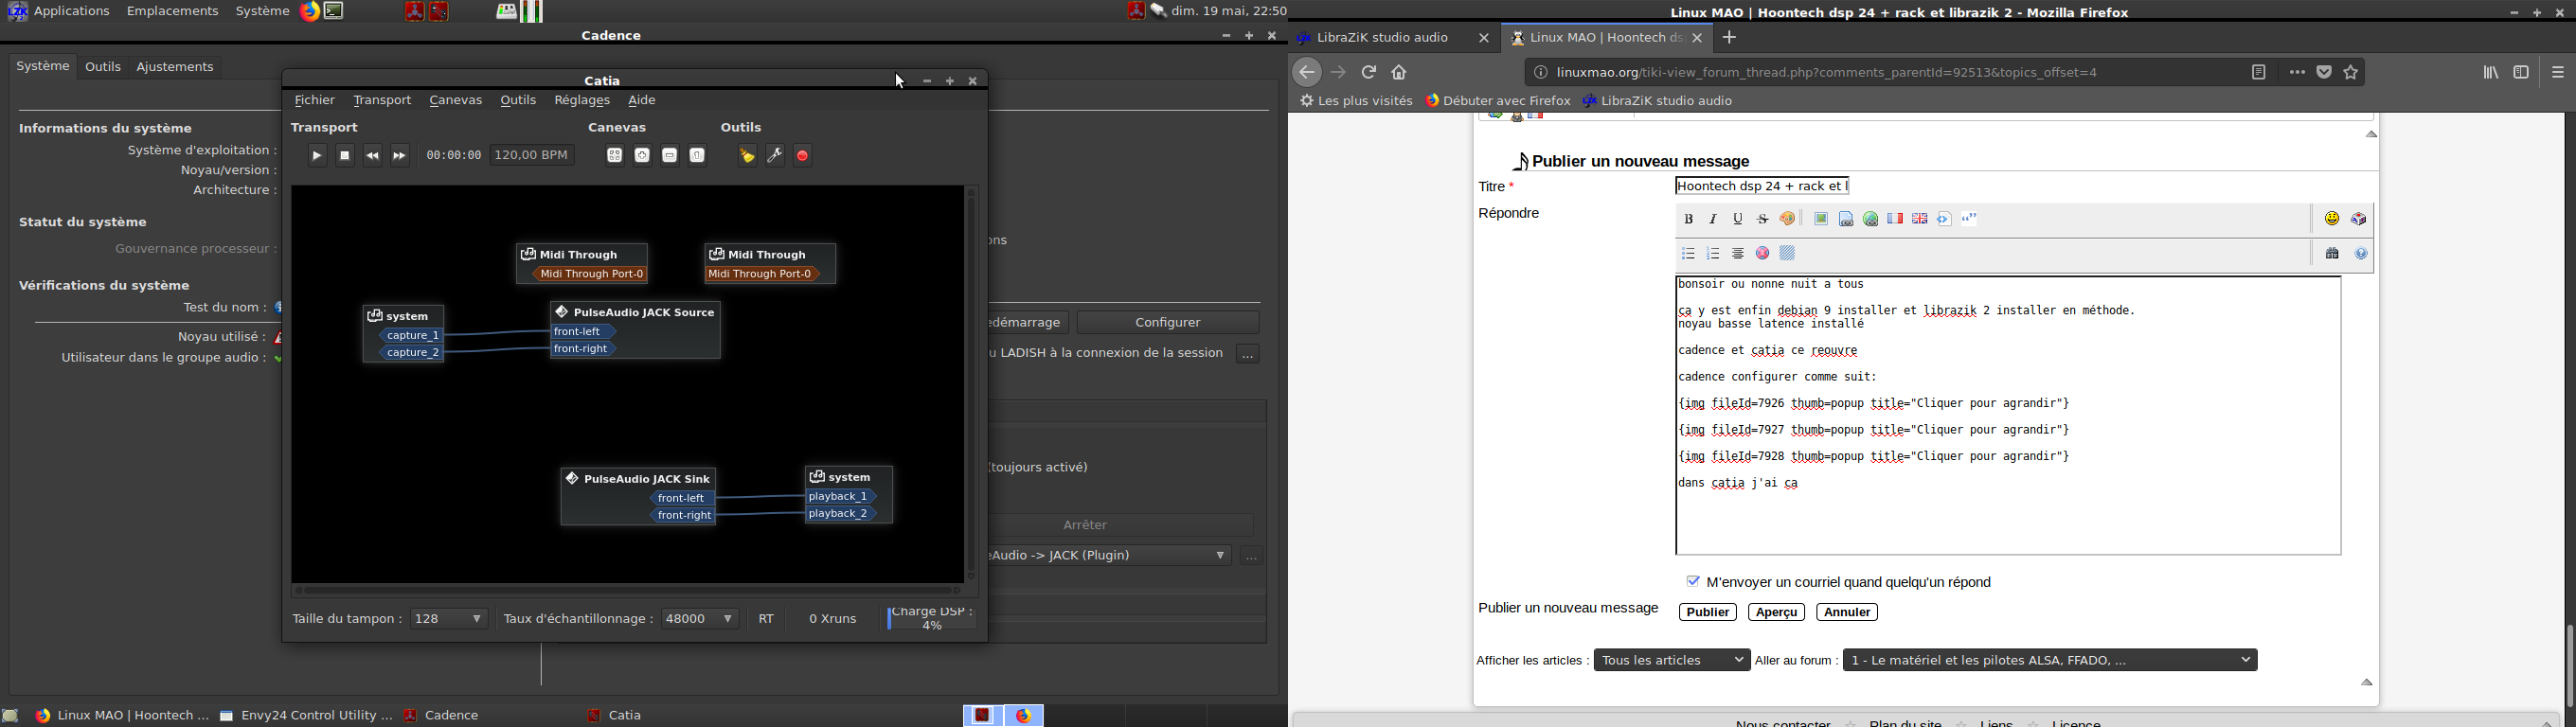Viewport: 2576px width, 727px height.
Task: Open the Canevas menu in Catia
Action: click(456, 100)
